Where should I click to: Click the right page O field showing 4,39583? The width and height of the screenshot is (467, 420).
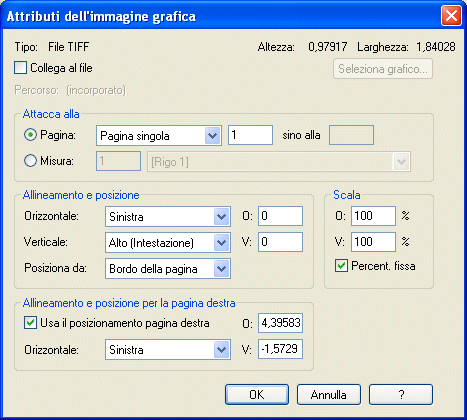tap(280, 323)
